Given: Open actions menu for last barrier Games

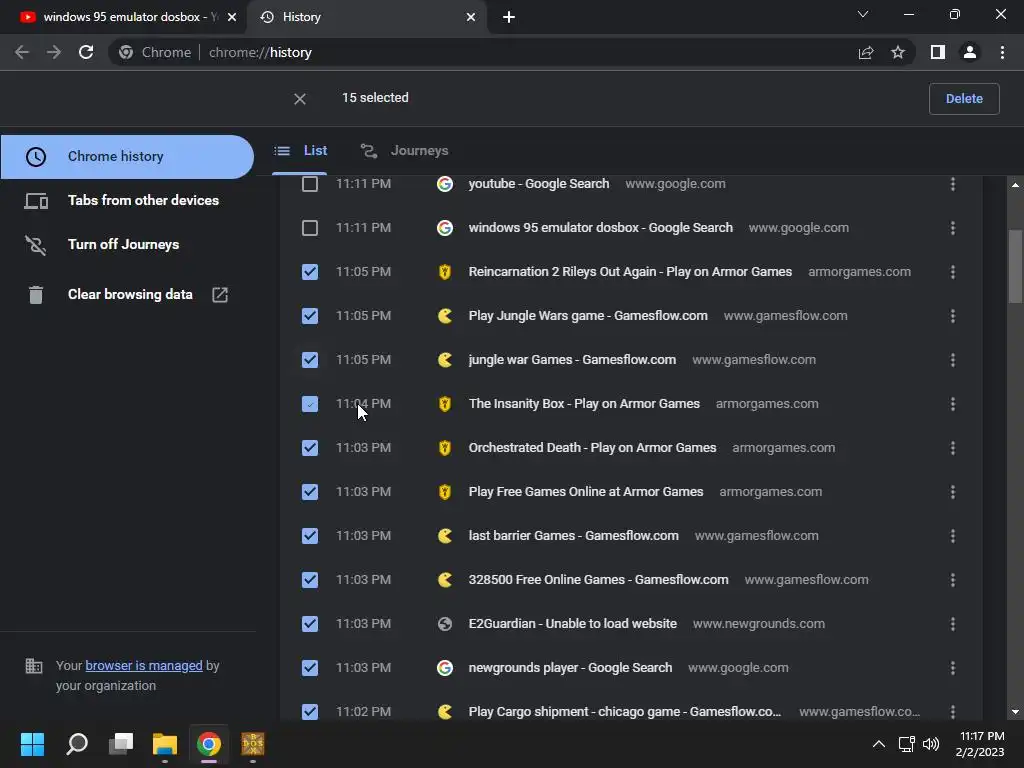Looking at the screenshot, I should coord(953,536).
